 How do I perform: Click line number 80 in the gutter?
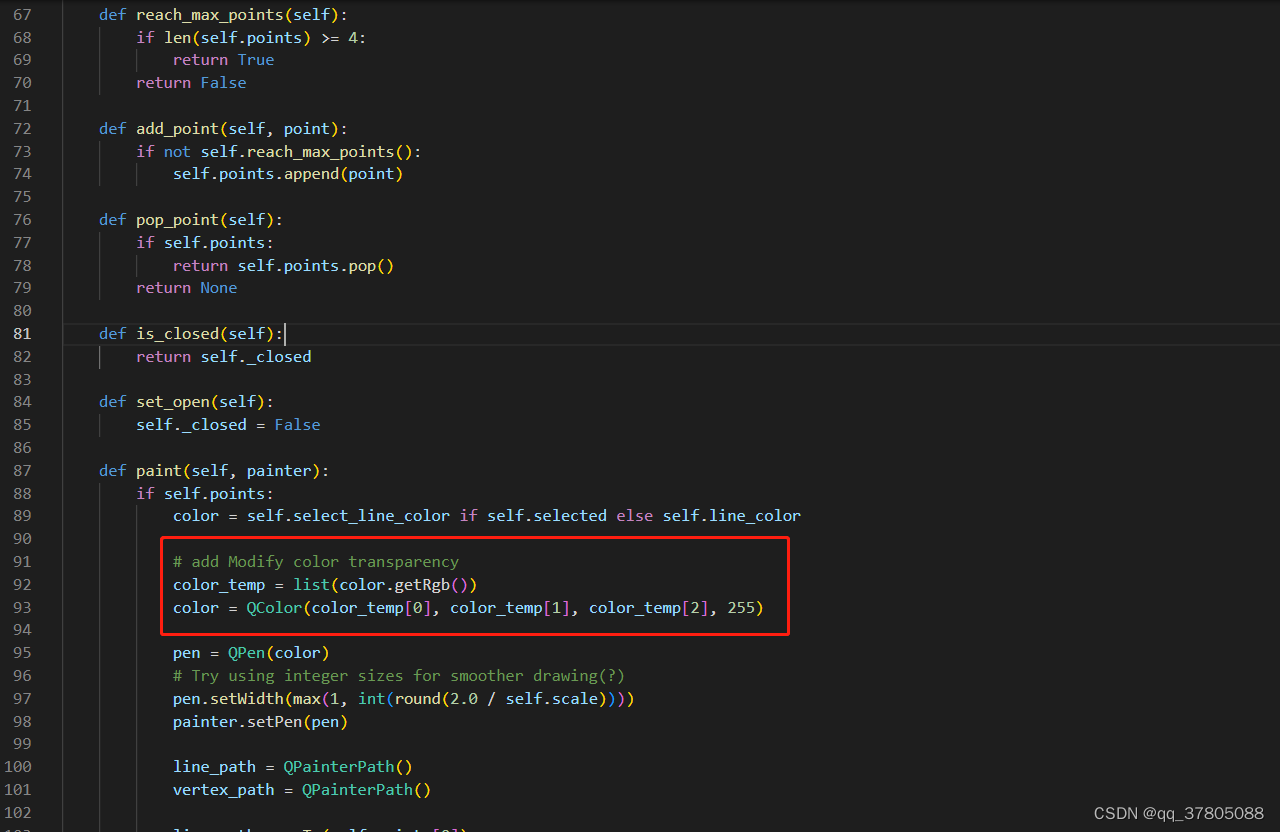pyautogui.click(x=22, y=311)
